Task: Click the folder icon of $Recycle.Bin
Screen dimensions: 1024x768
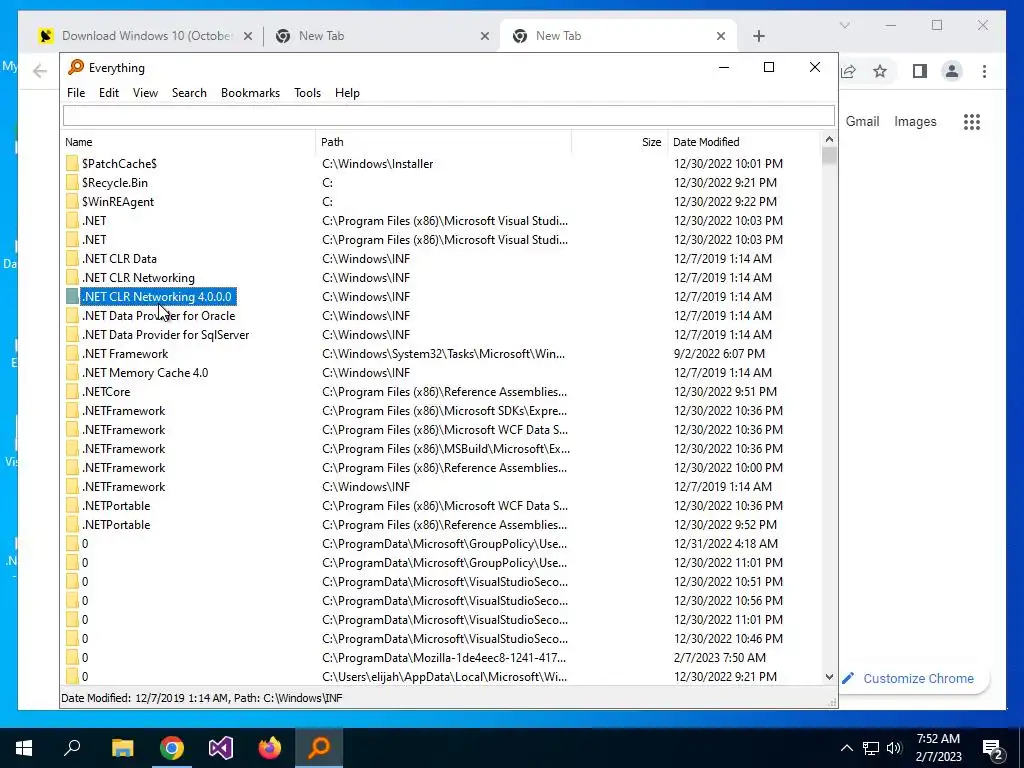Action: point(72,182)
